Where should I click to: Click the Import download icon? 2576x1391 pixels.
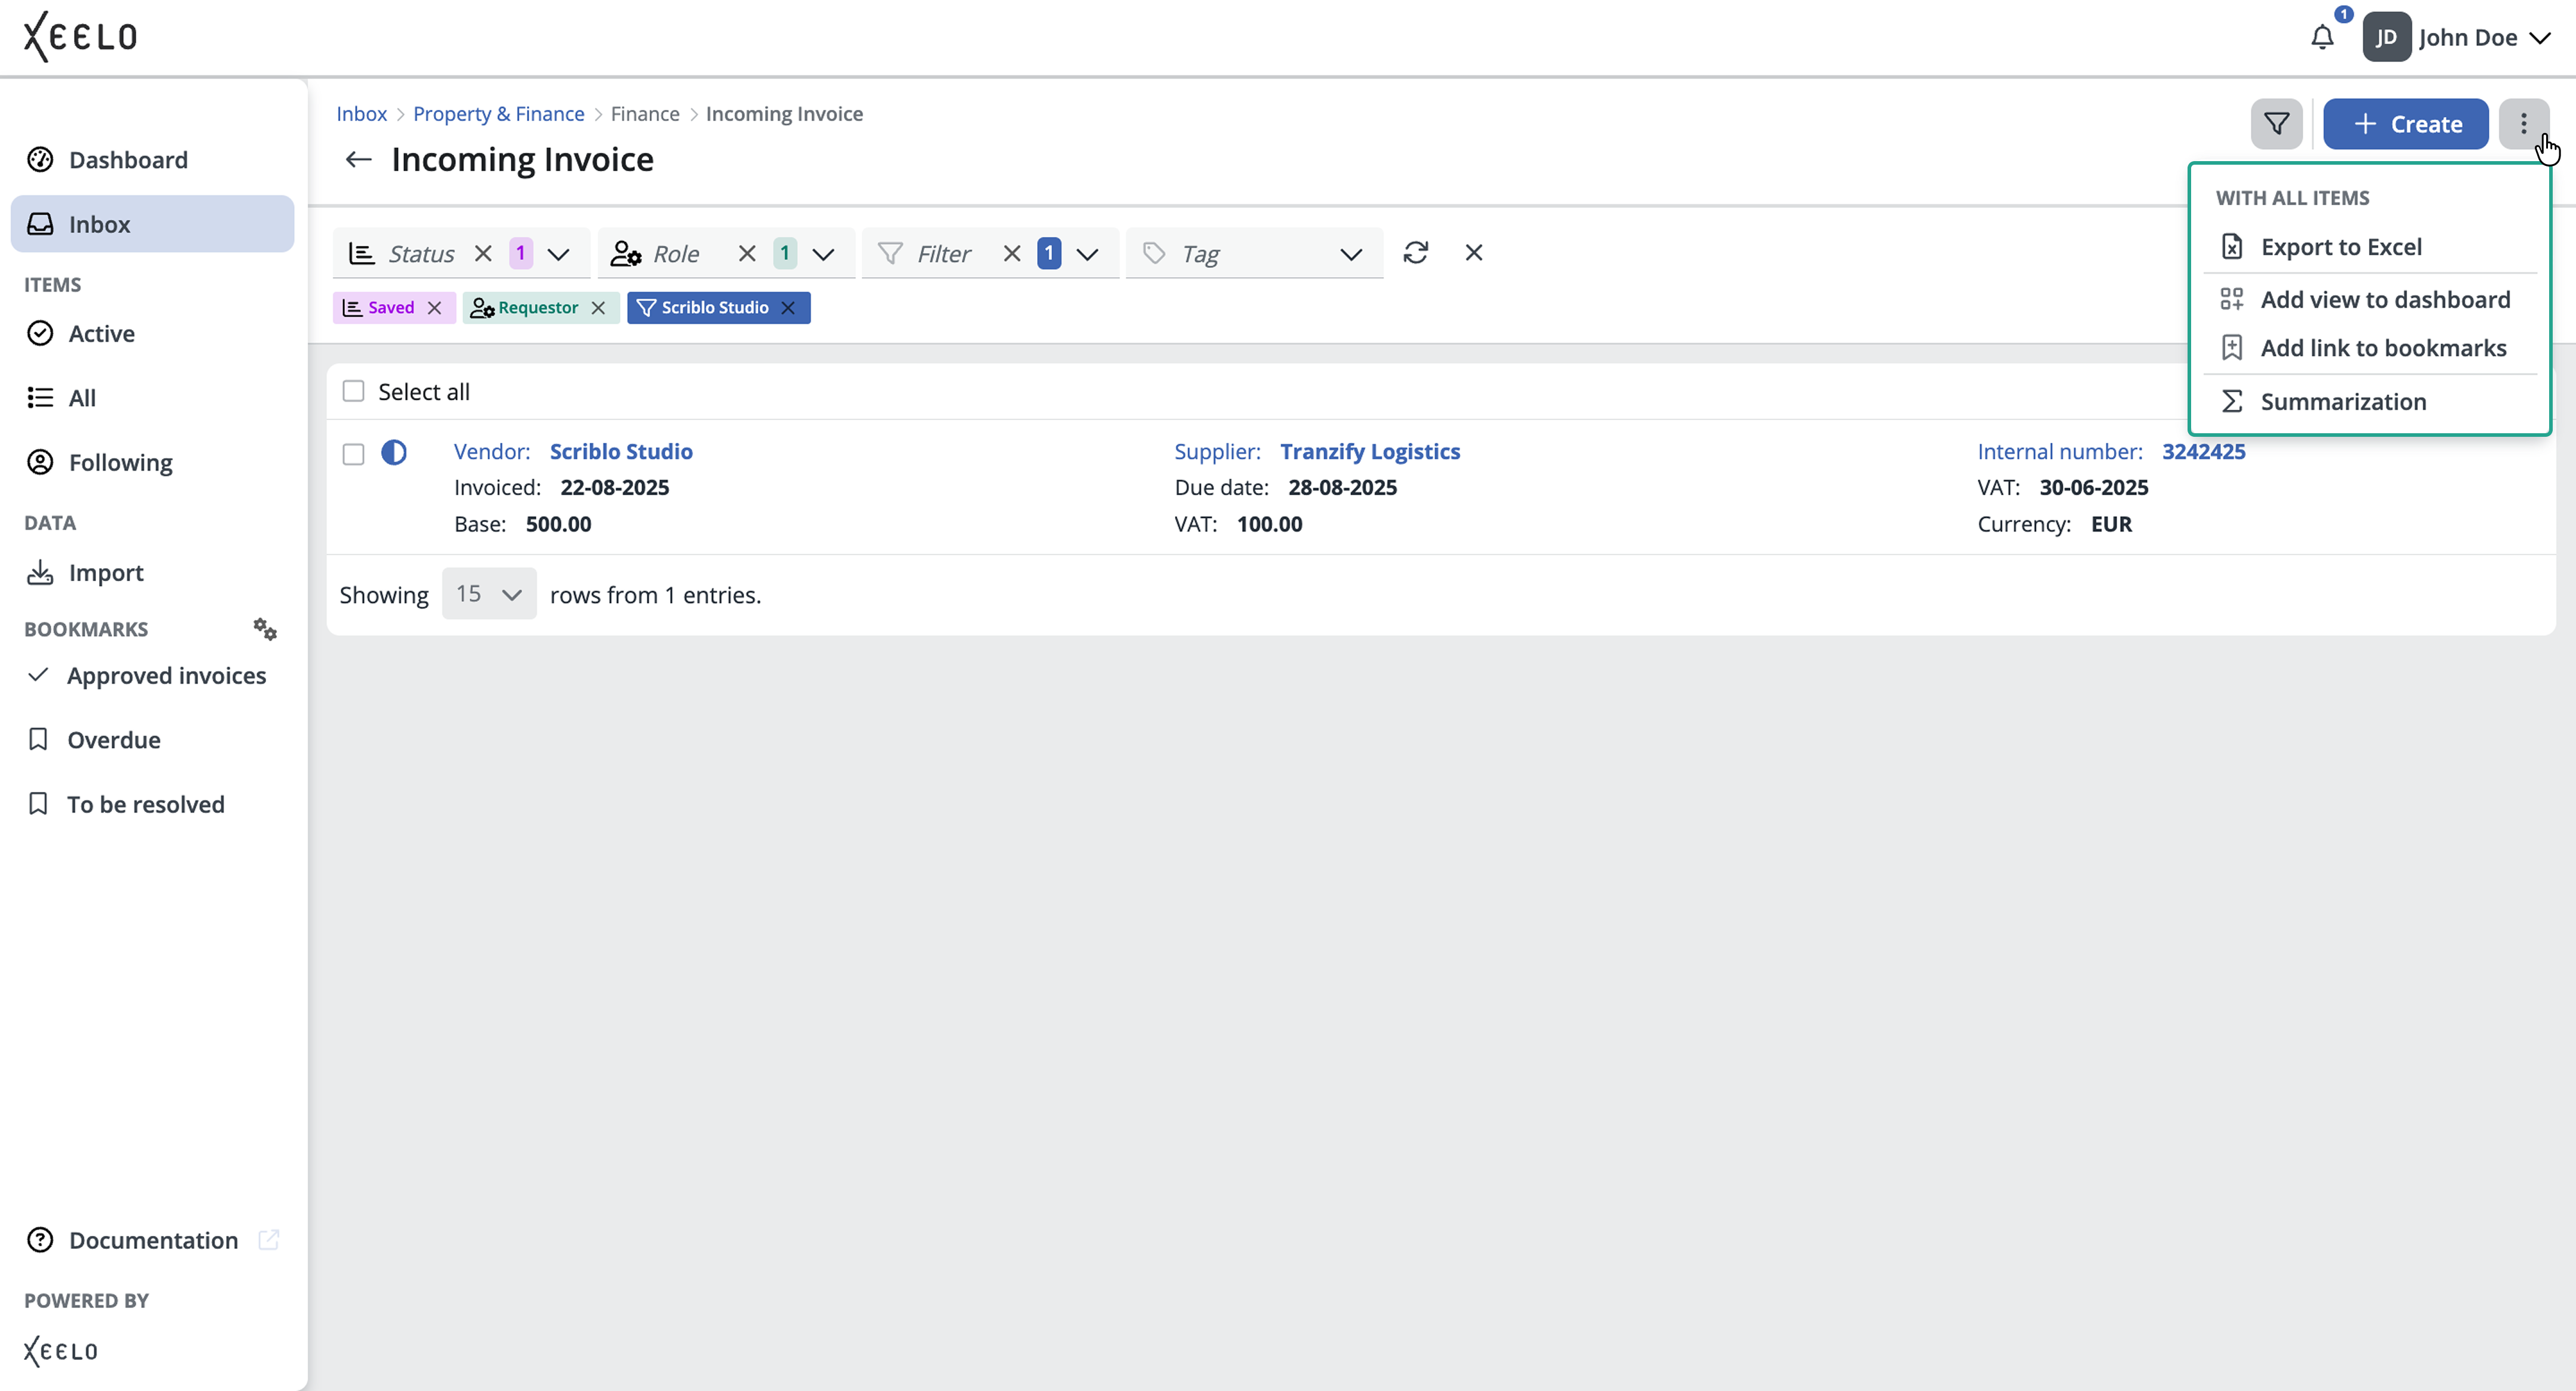click(40, 572)
